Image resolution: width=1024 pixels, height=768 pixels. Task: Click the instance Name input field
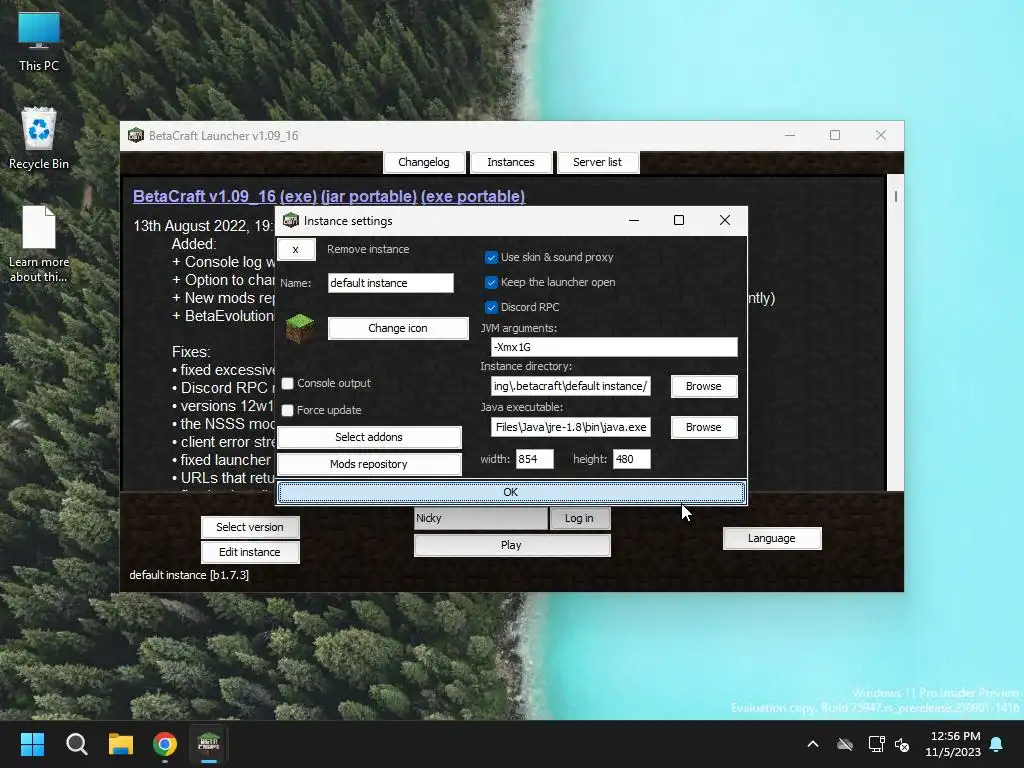pyautogui.click(x=391, y=283)
